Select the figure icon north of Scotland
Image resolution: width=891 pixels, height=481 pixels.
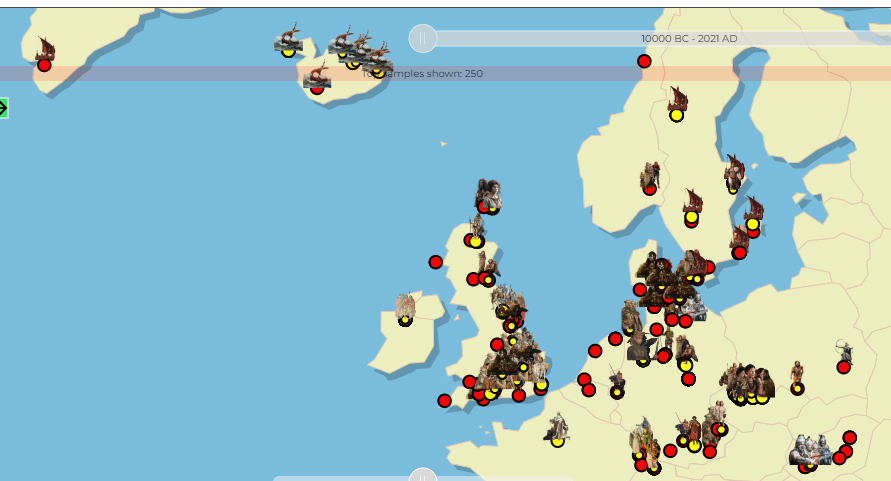[x=488, y=192]
